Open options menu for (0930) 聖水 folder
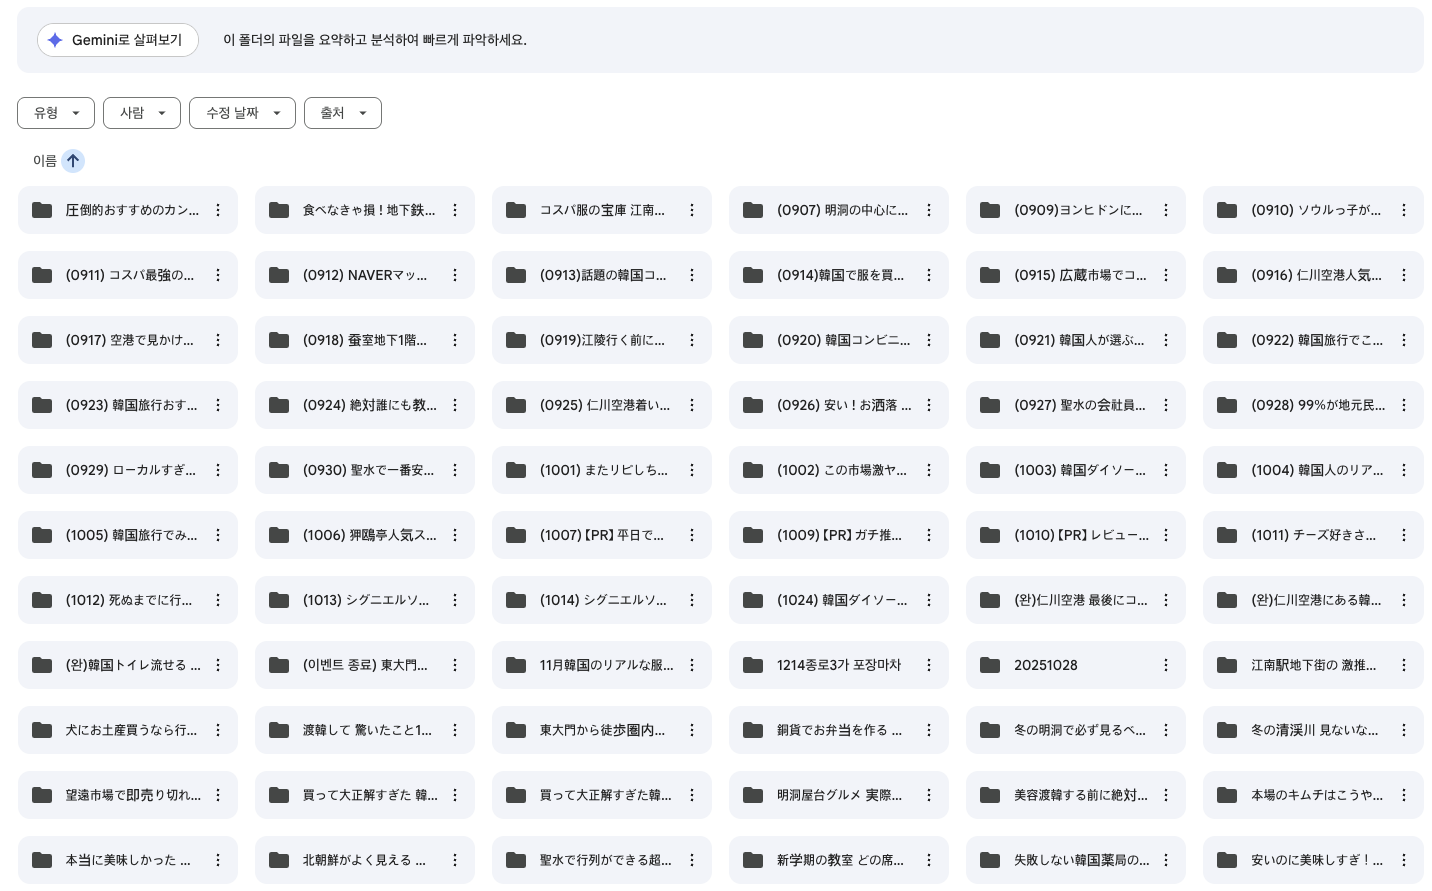1432x891 pixels. point(455,470)
